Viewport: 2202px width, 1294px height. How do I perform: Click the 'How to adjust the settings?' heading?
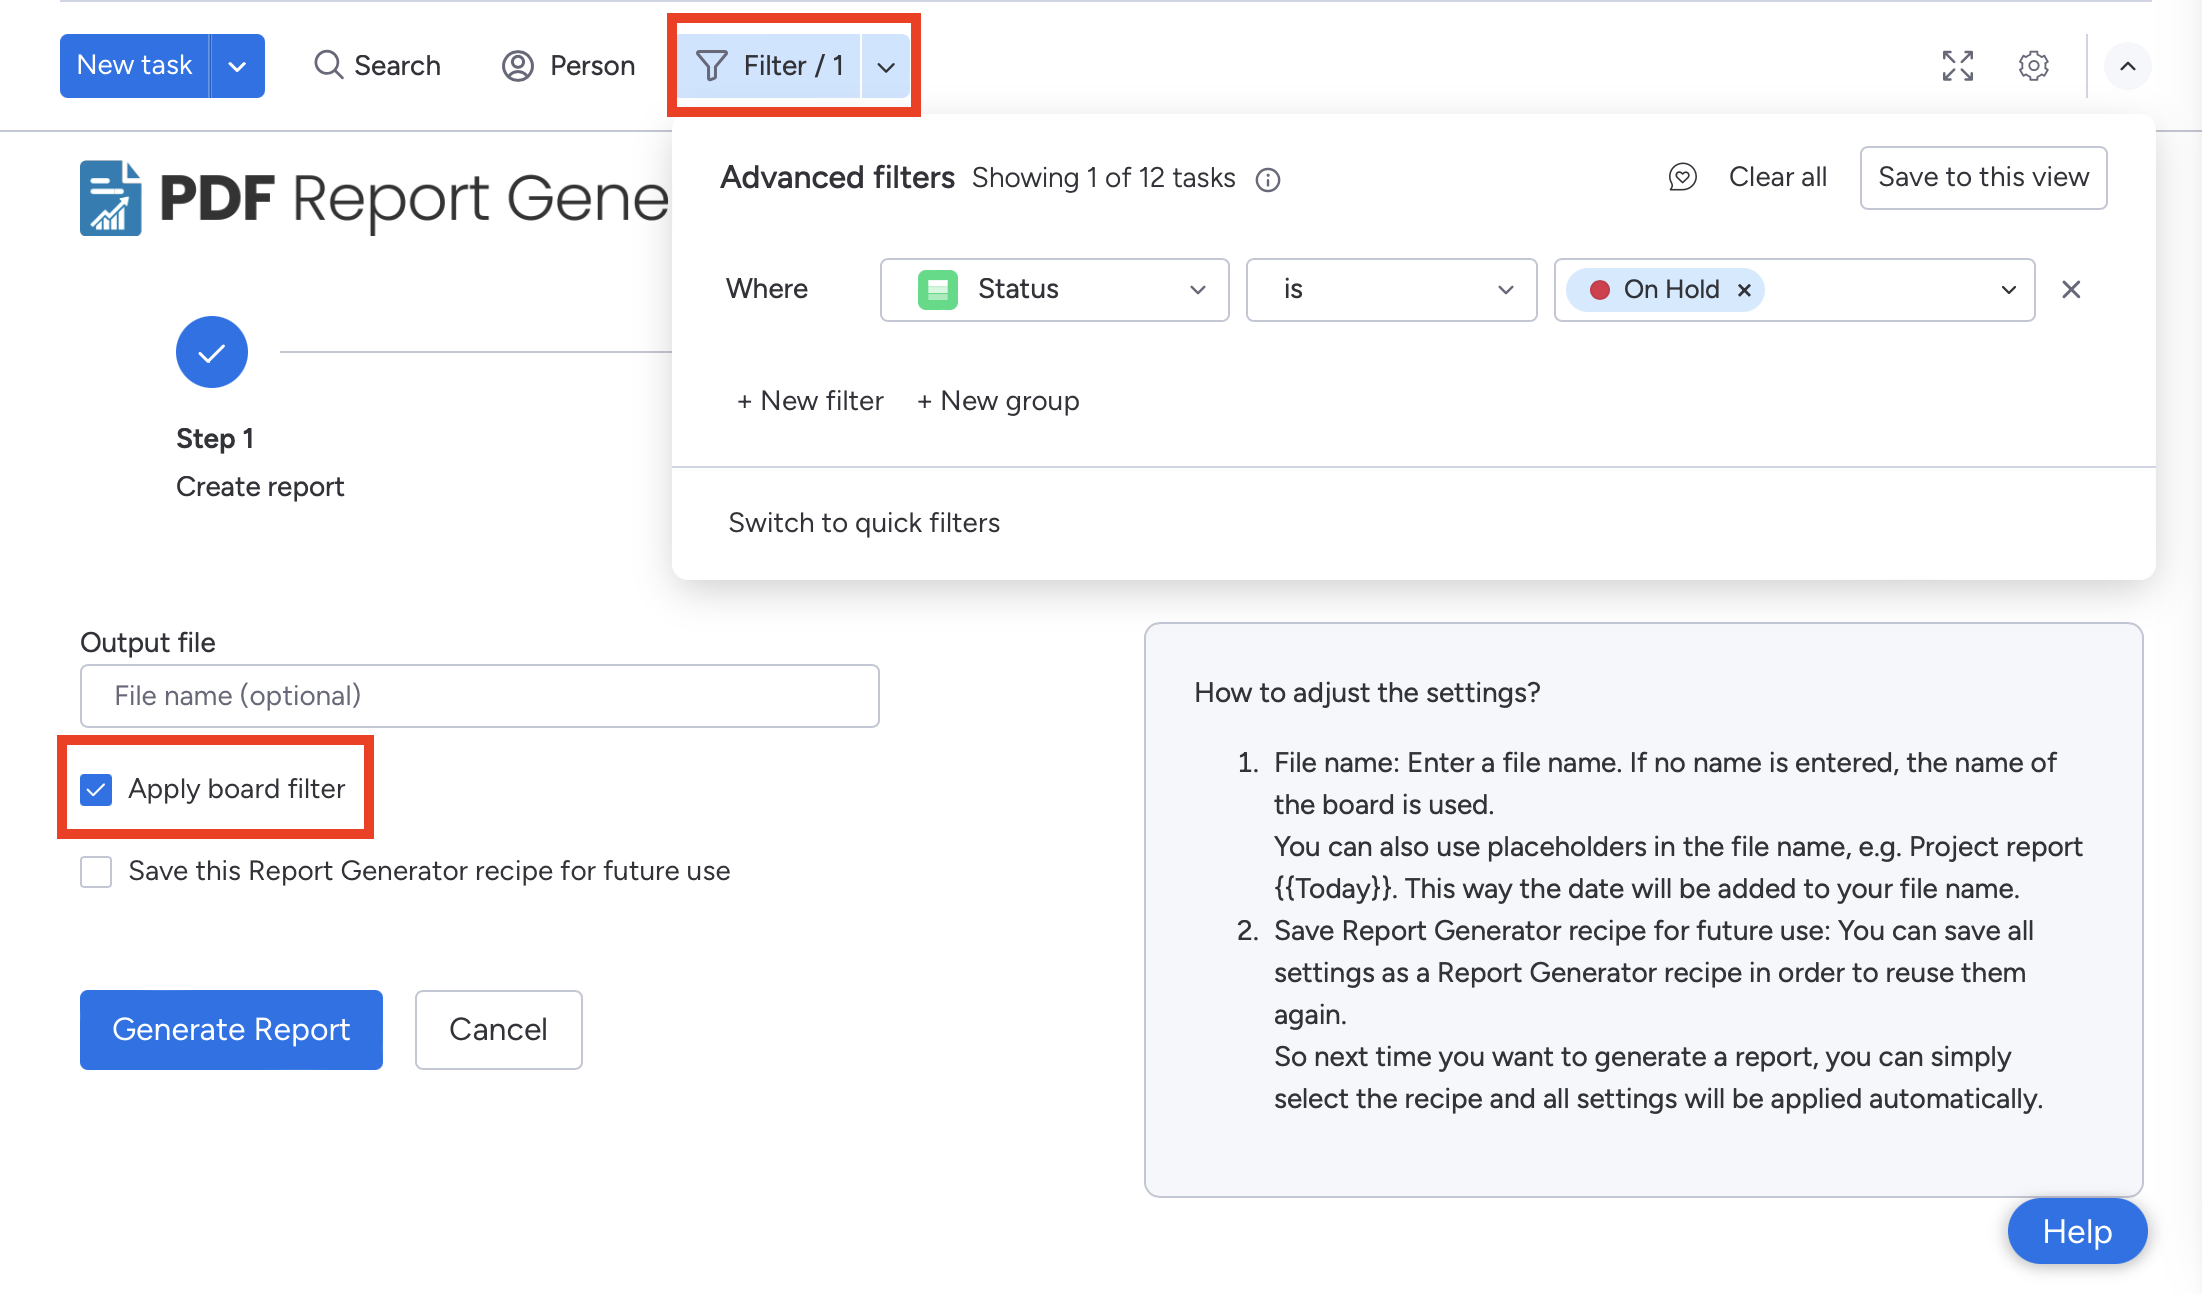coord(1367,693)
